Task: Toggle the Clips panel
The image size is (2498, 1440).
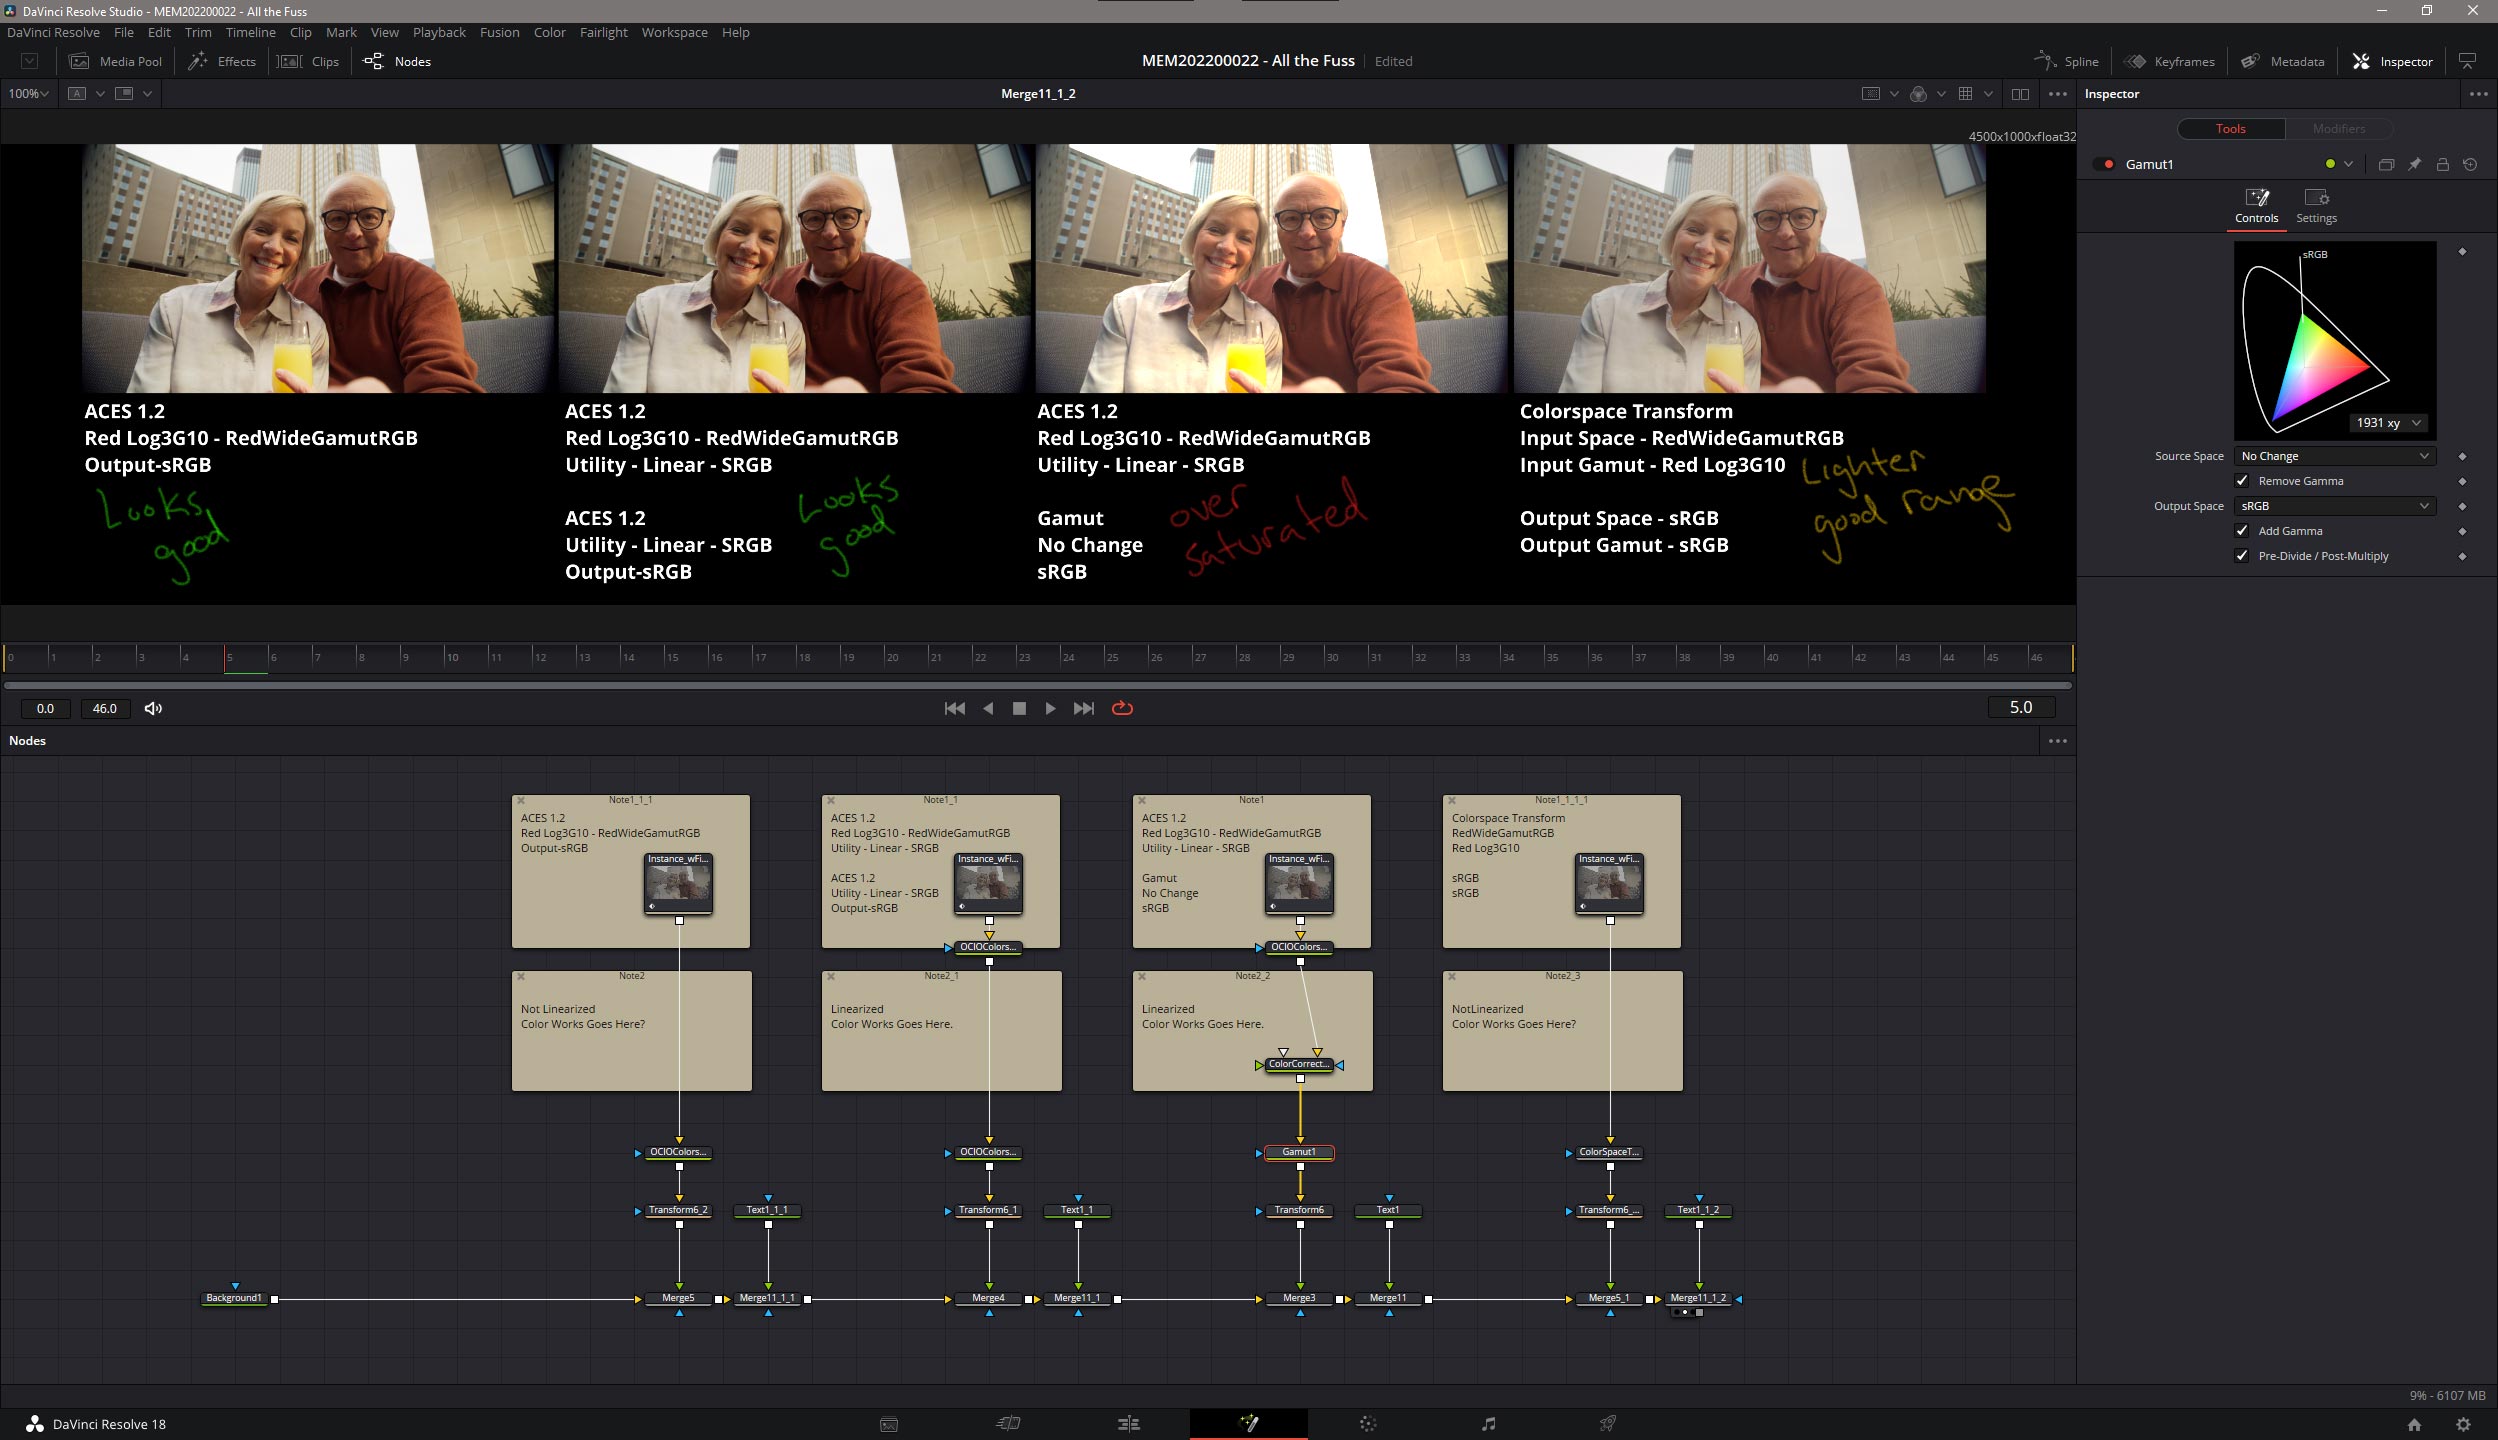Action: (x=309, y=61)
